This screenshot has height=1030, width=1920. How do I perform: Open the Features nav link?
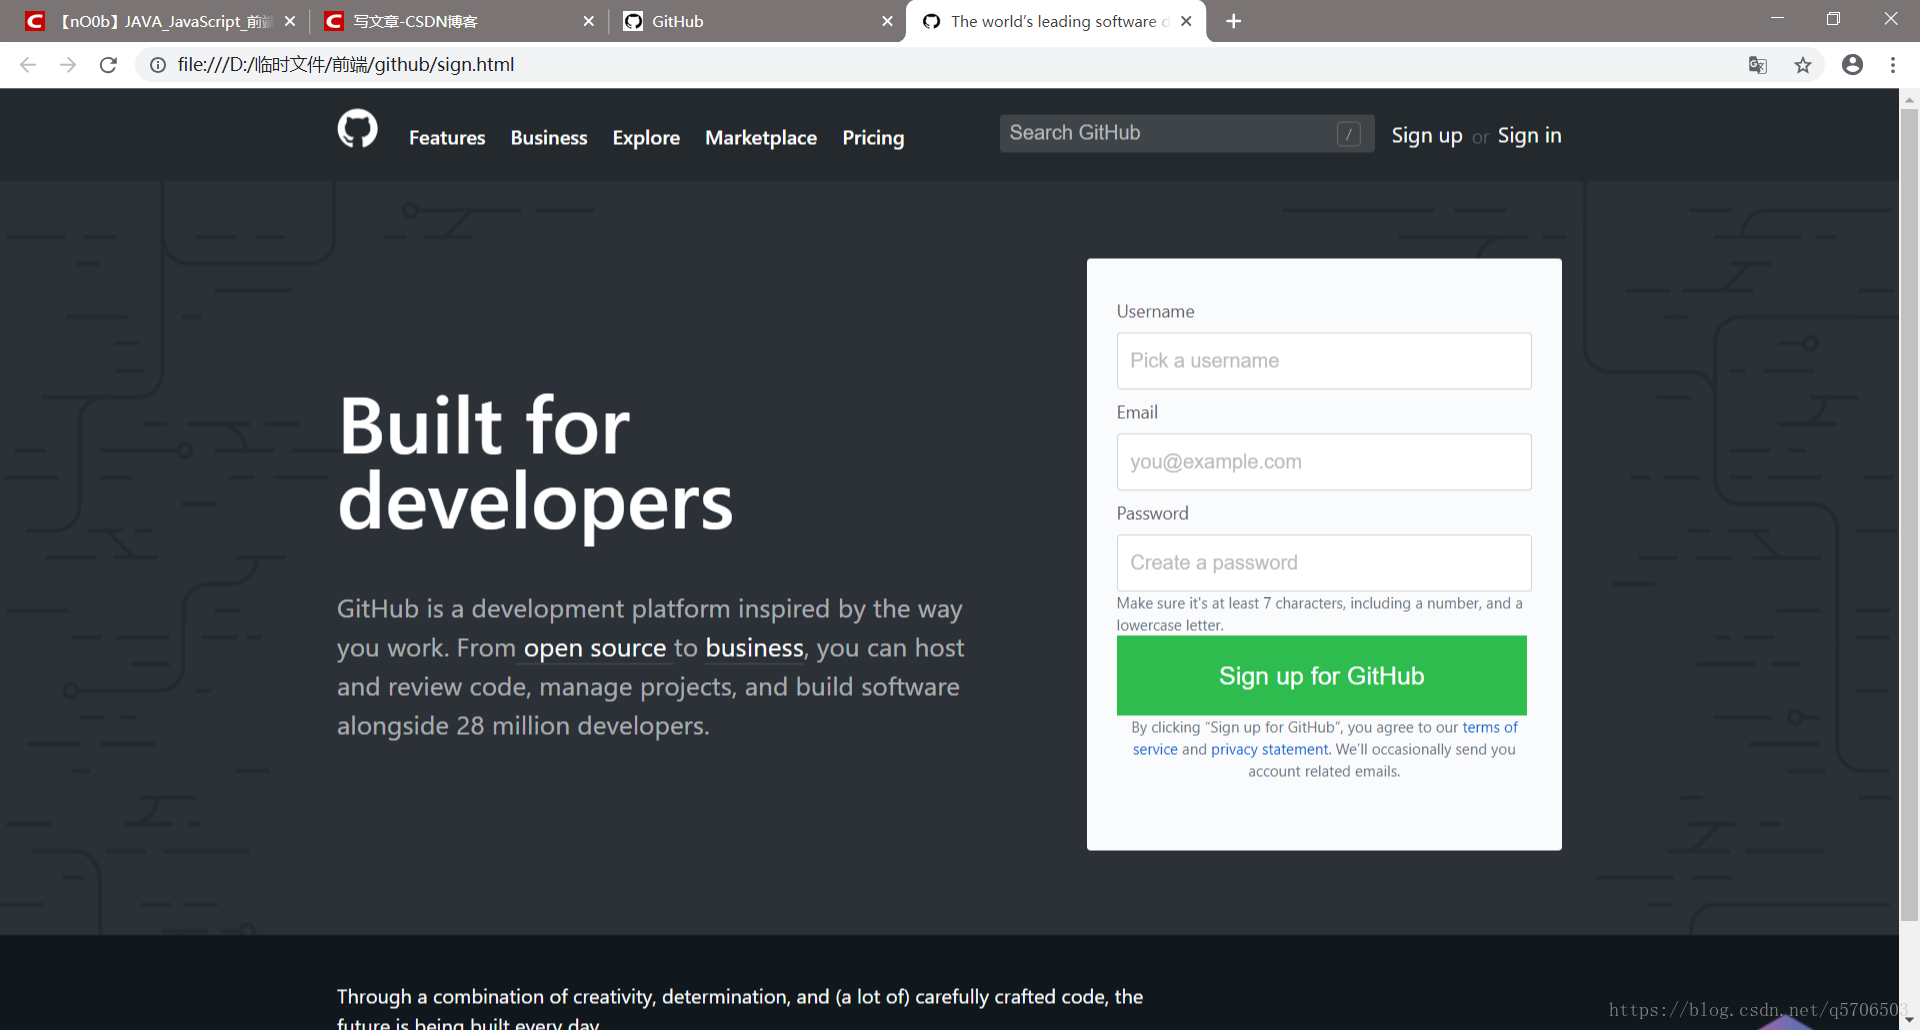click(447, 138)
